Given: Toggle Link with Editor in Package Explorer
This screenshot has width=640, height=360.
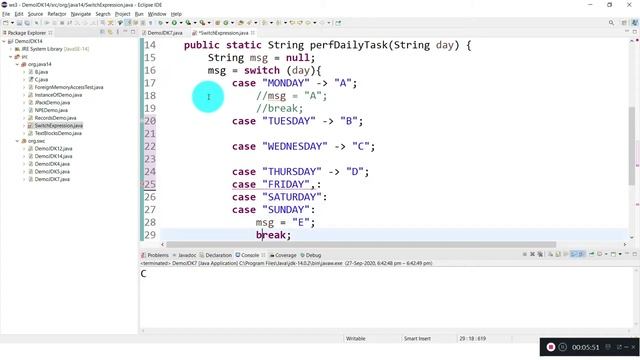Looking at the screenshot, I should tap(110, 32).
